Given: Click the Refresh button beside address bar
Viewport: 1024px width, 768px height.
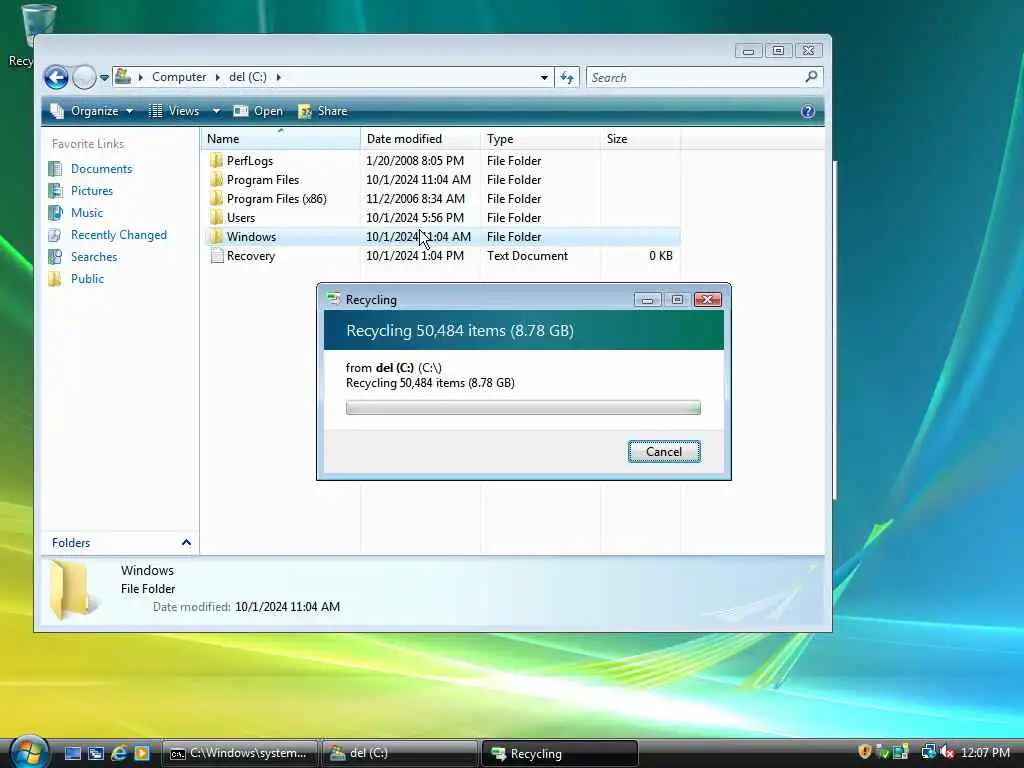Looking at the screenshot, I should tap(567, 78).
